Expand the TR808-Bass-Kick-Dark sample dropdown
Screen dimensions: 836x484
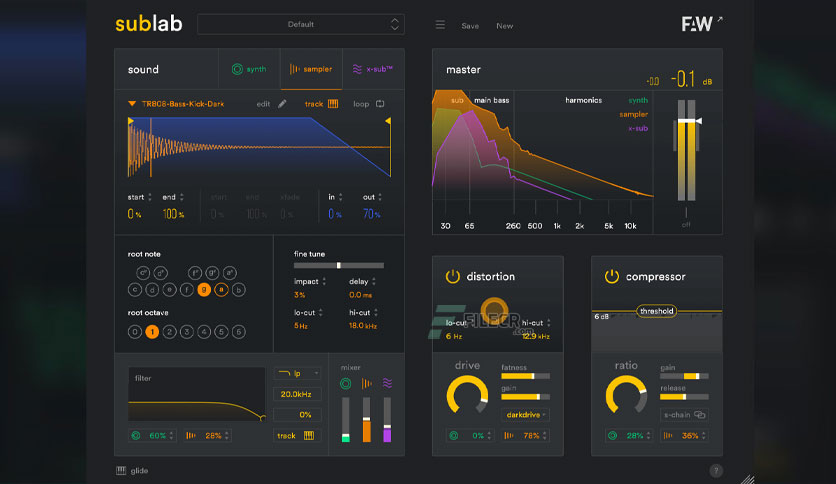(132, 104)
